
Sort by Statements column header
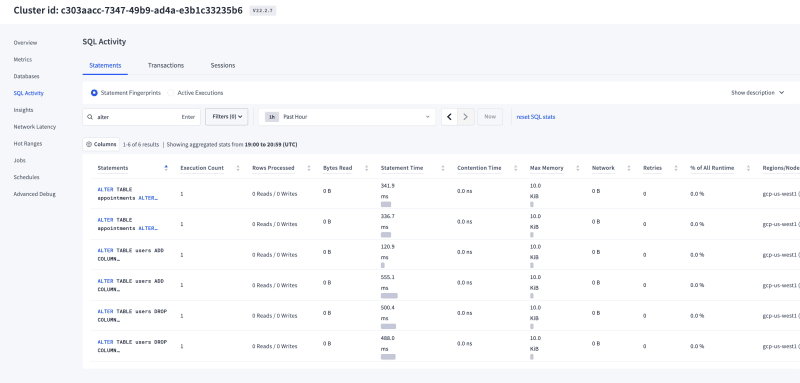click(113, 168)
